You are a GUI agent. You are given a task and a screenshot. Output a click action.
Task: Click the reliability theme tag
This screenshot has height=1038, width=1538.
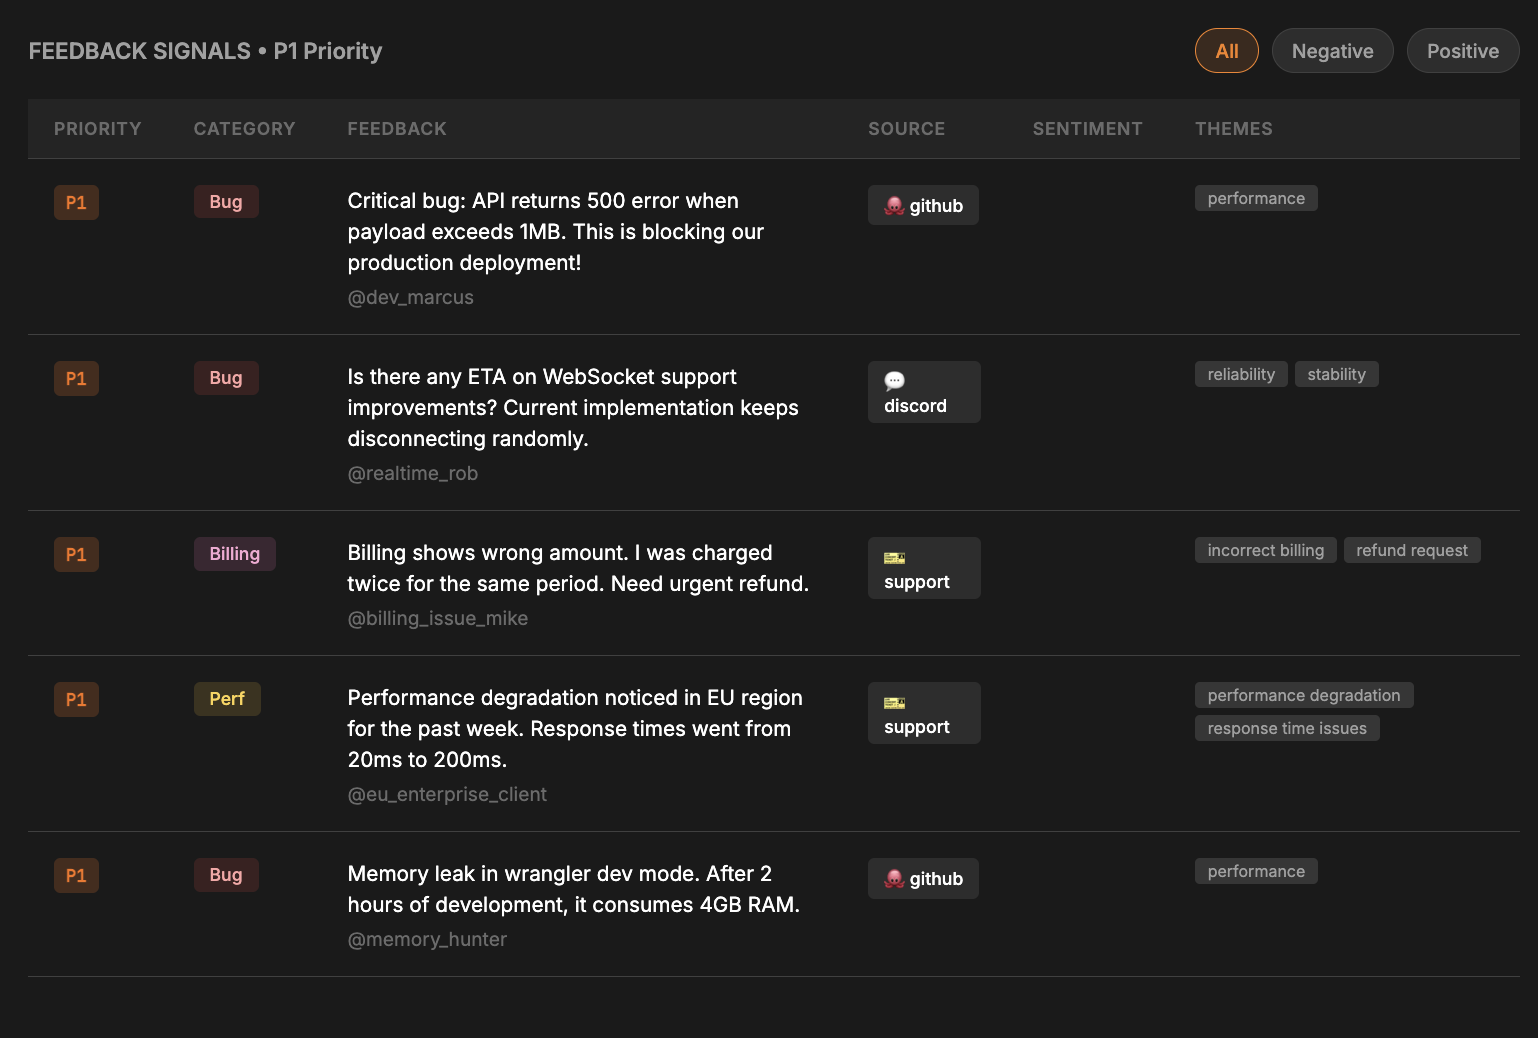coord(1241,374)
